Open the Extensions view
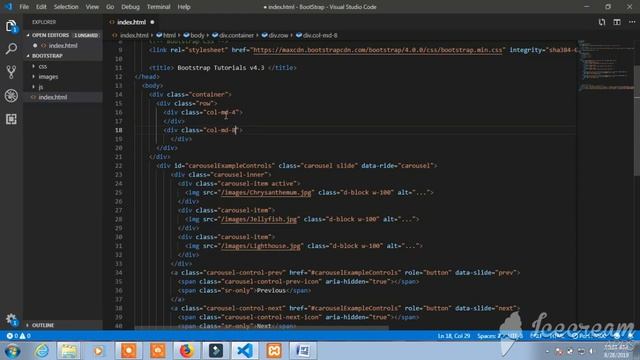 (11, 119)
